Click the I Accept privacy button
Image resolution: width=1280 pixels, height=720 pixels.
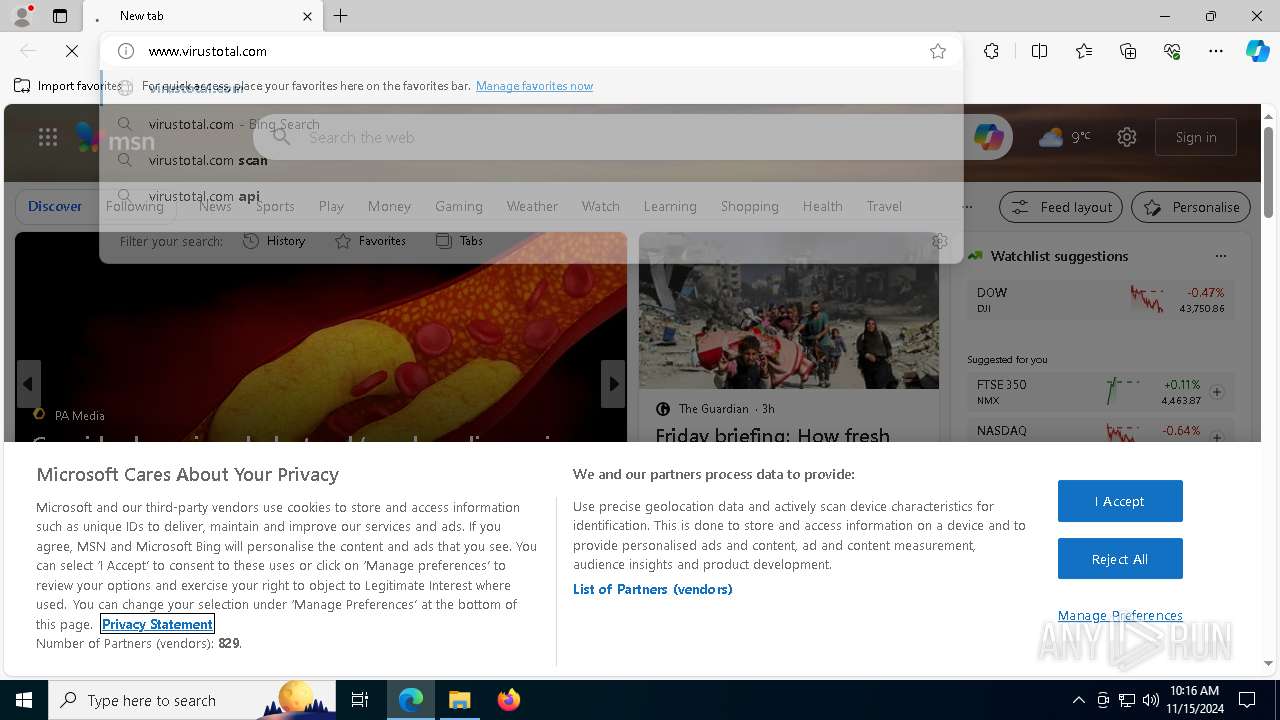1120,501
